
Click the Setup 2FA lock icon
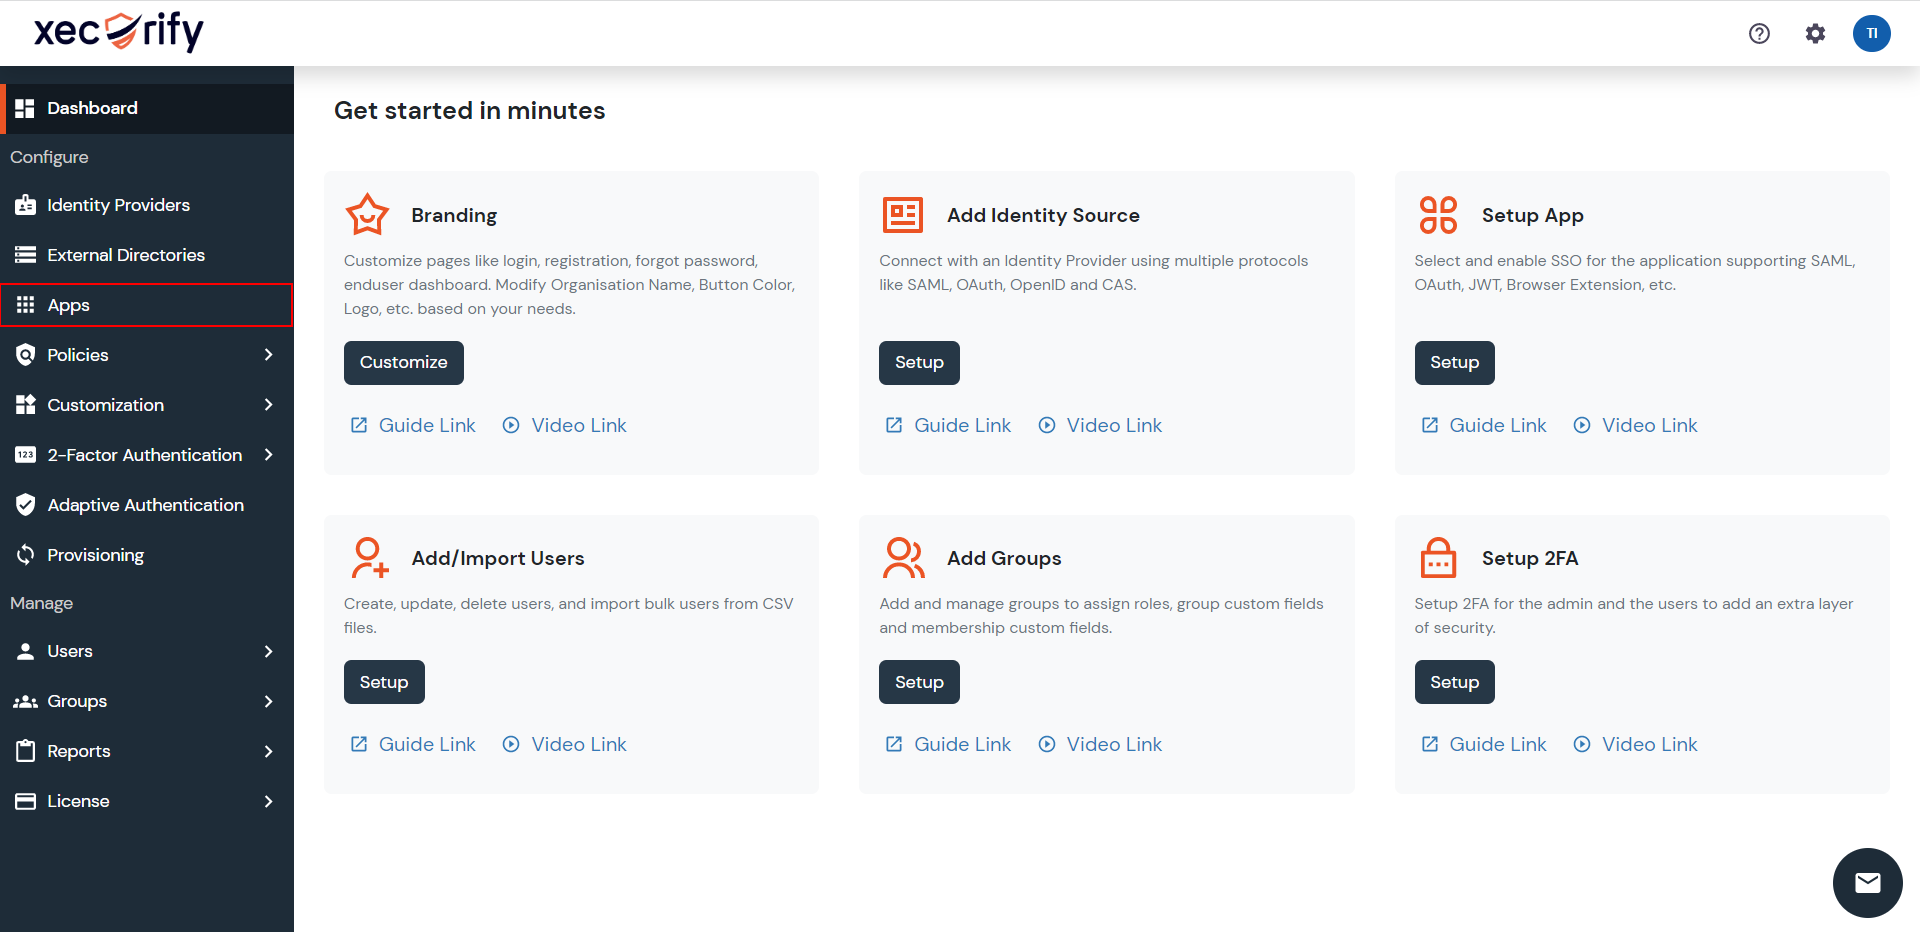click(x=1438, y=558)
